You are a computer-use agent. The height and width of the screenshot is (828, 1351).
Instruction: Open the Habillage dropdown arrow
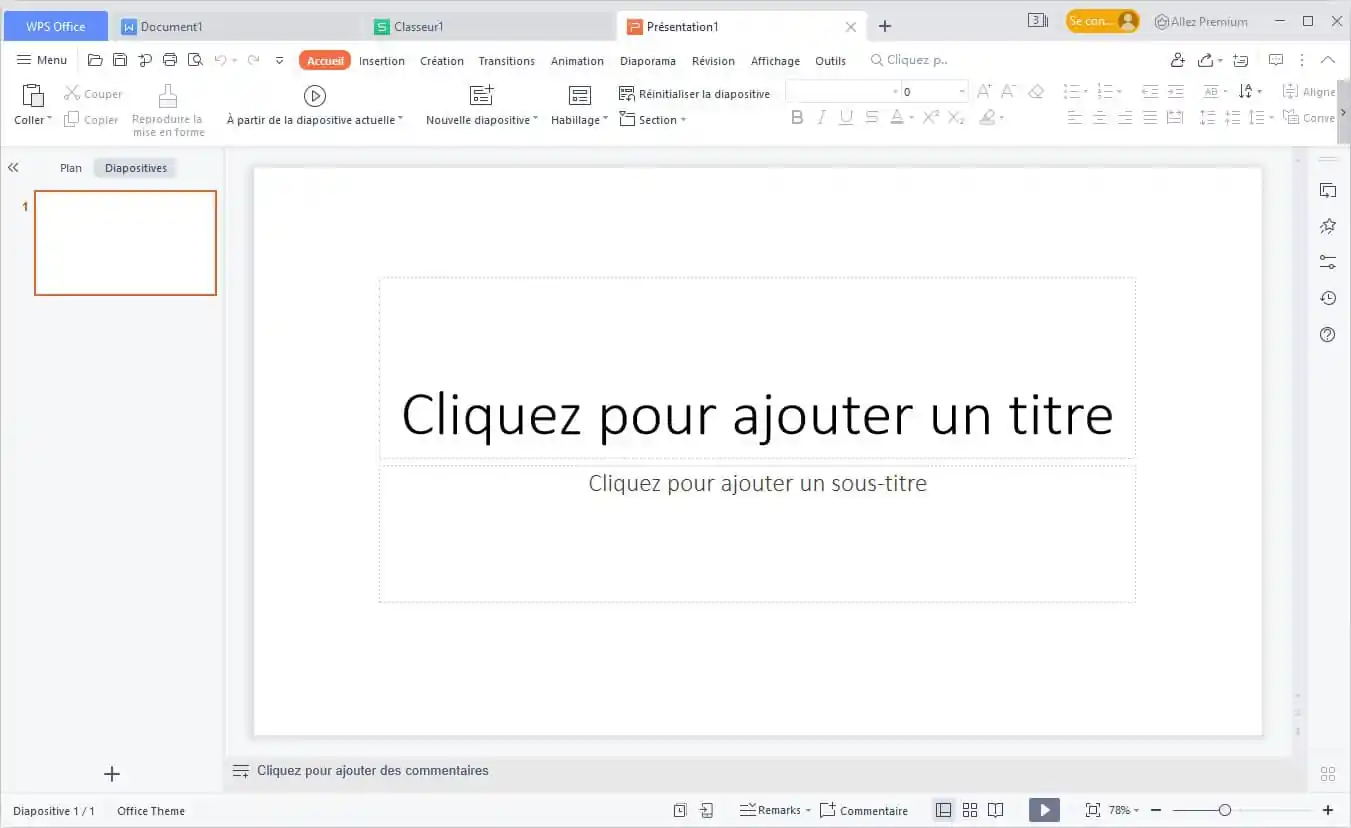tap(605, 120)
